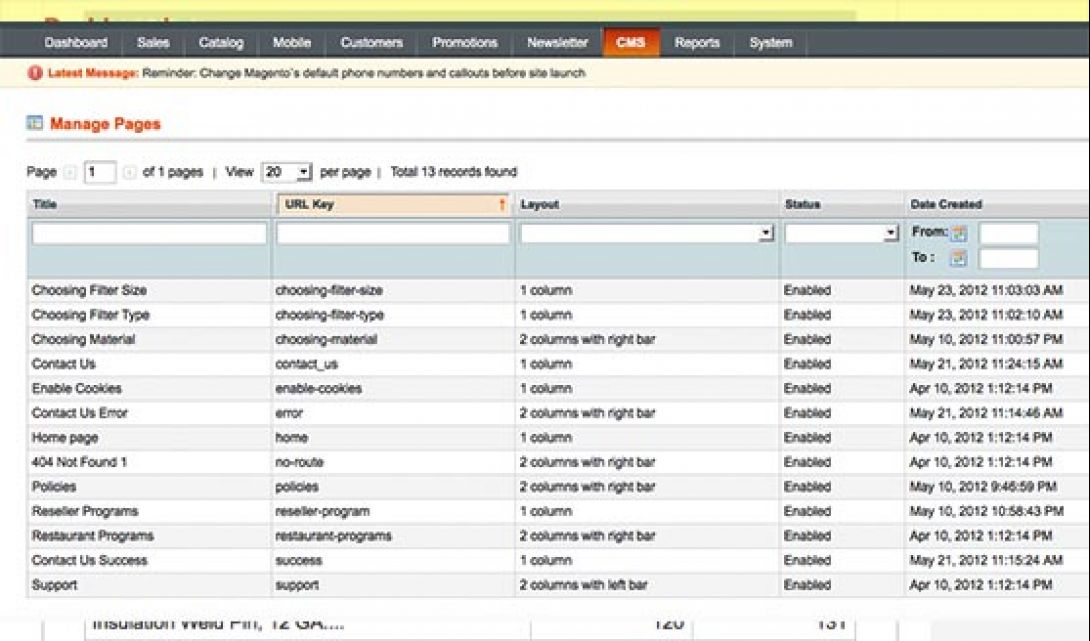Click the 'May 23, 2012 11:03:03 AM' date
Screen dimensions: 1090x641
(986, 290)
